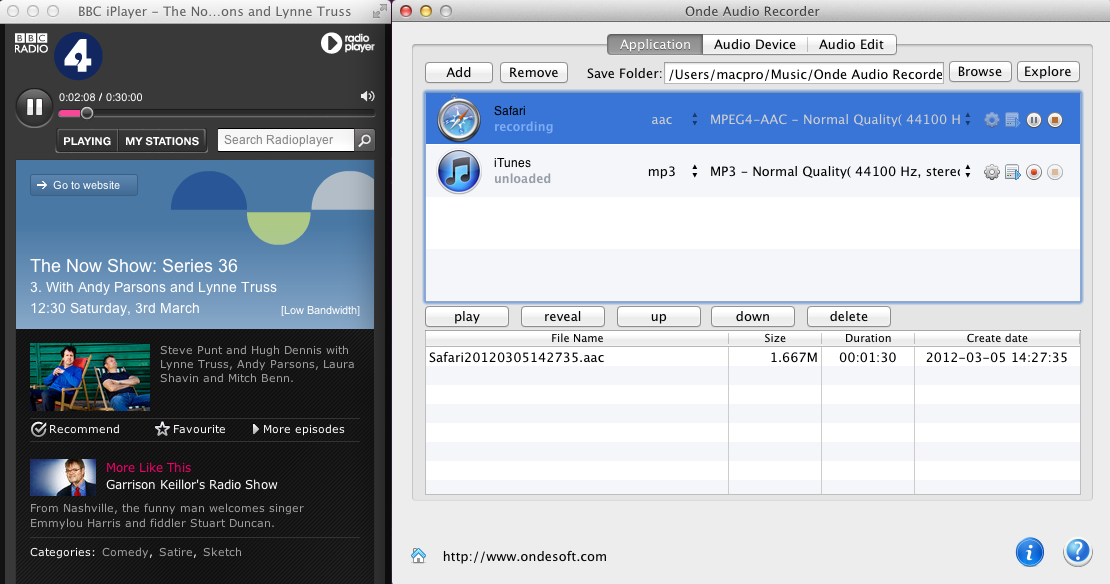Pause the Safari recording in Onde
This screenshot has height=584, width=1110.
(1034, 120)
